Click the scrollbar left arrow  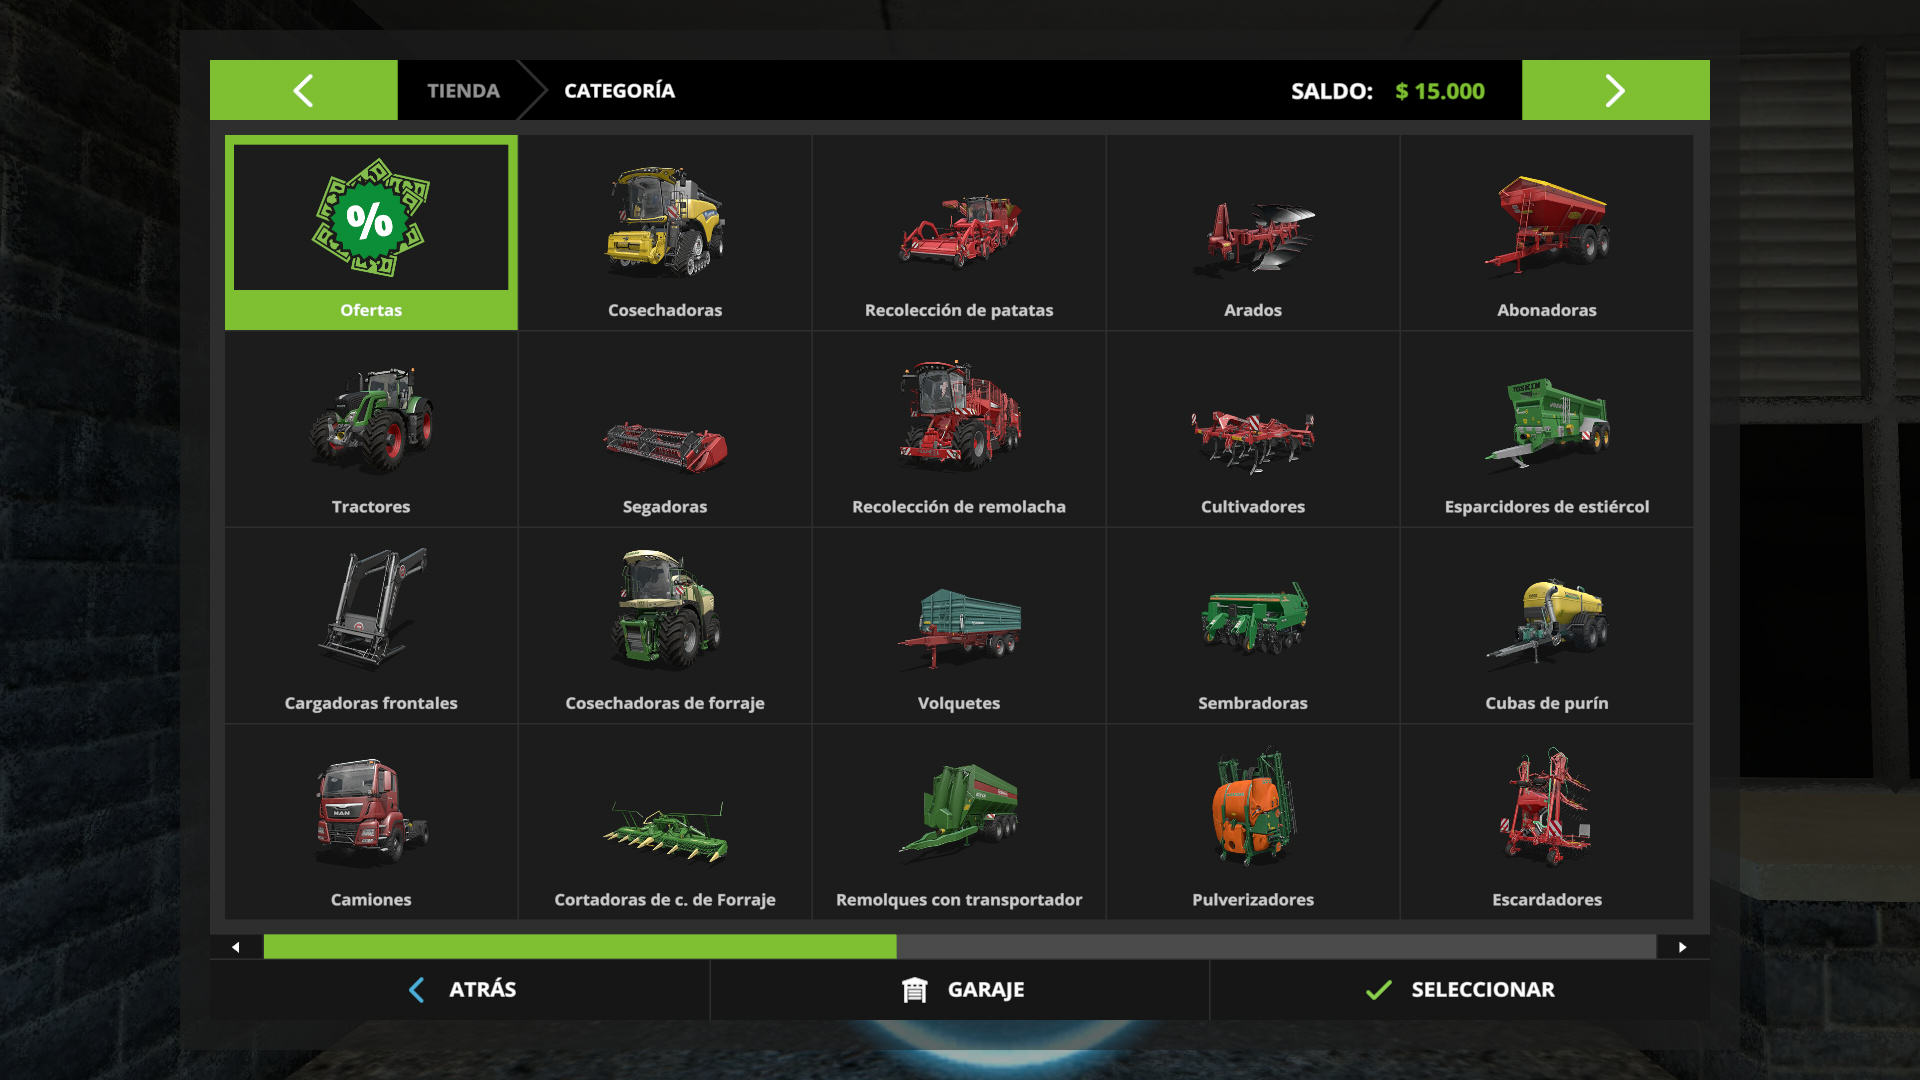(x=236, y=947)
